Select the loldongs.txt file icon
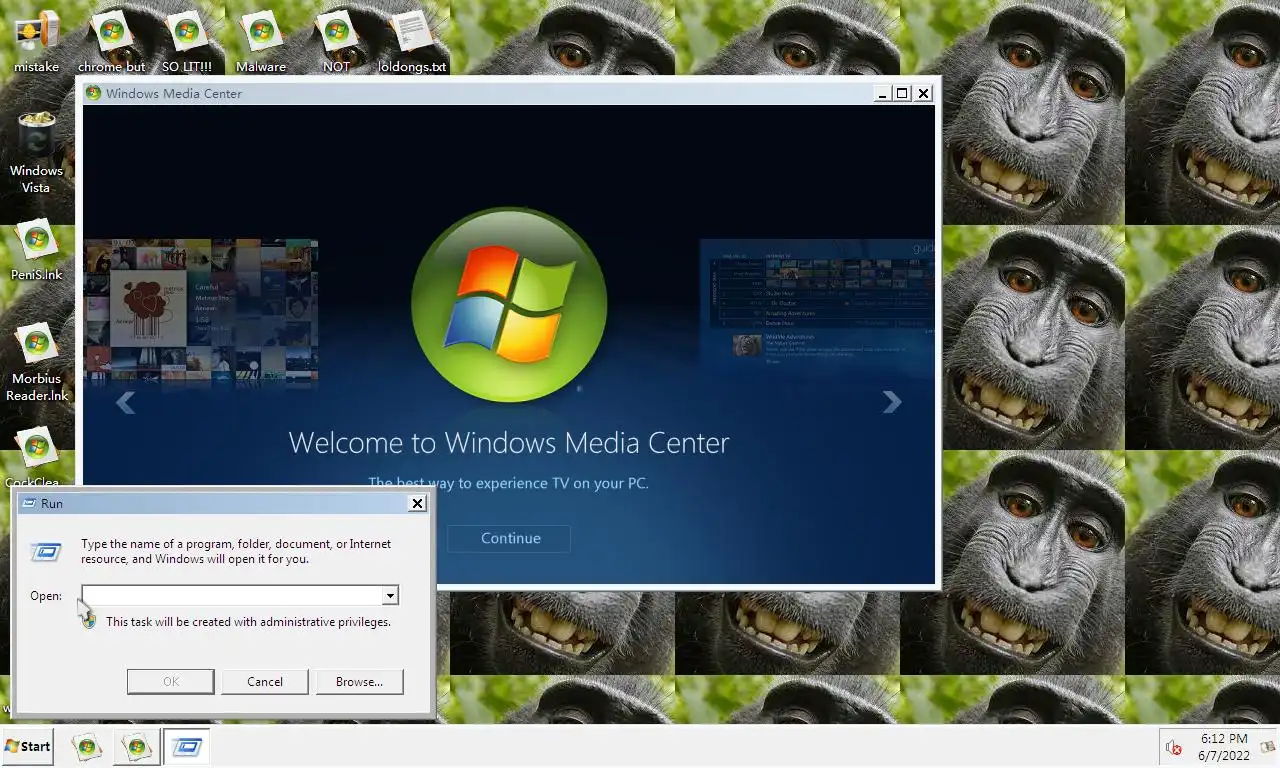Image resolution: width=1280 pixels, height=768 pixels. 411,40
